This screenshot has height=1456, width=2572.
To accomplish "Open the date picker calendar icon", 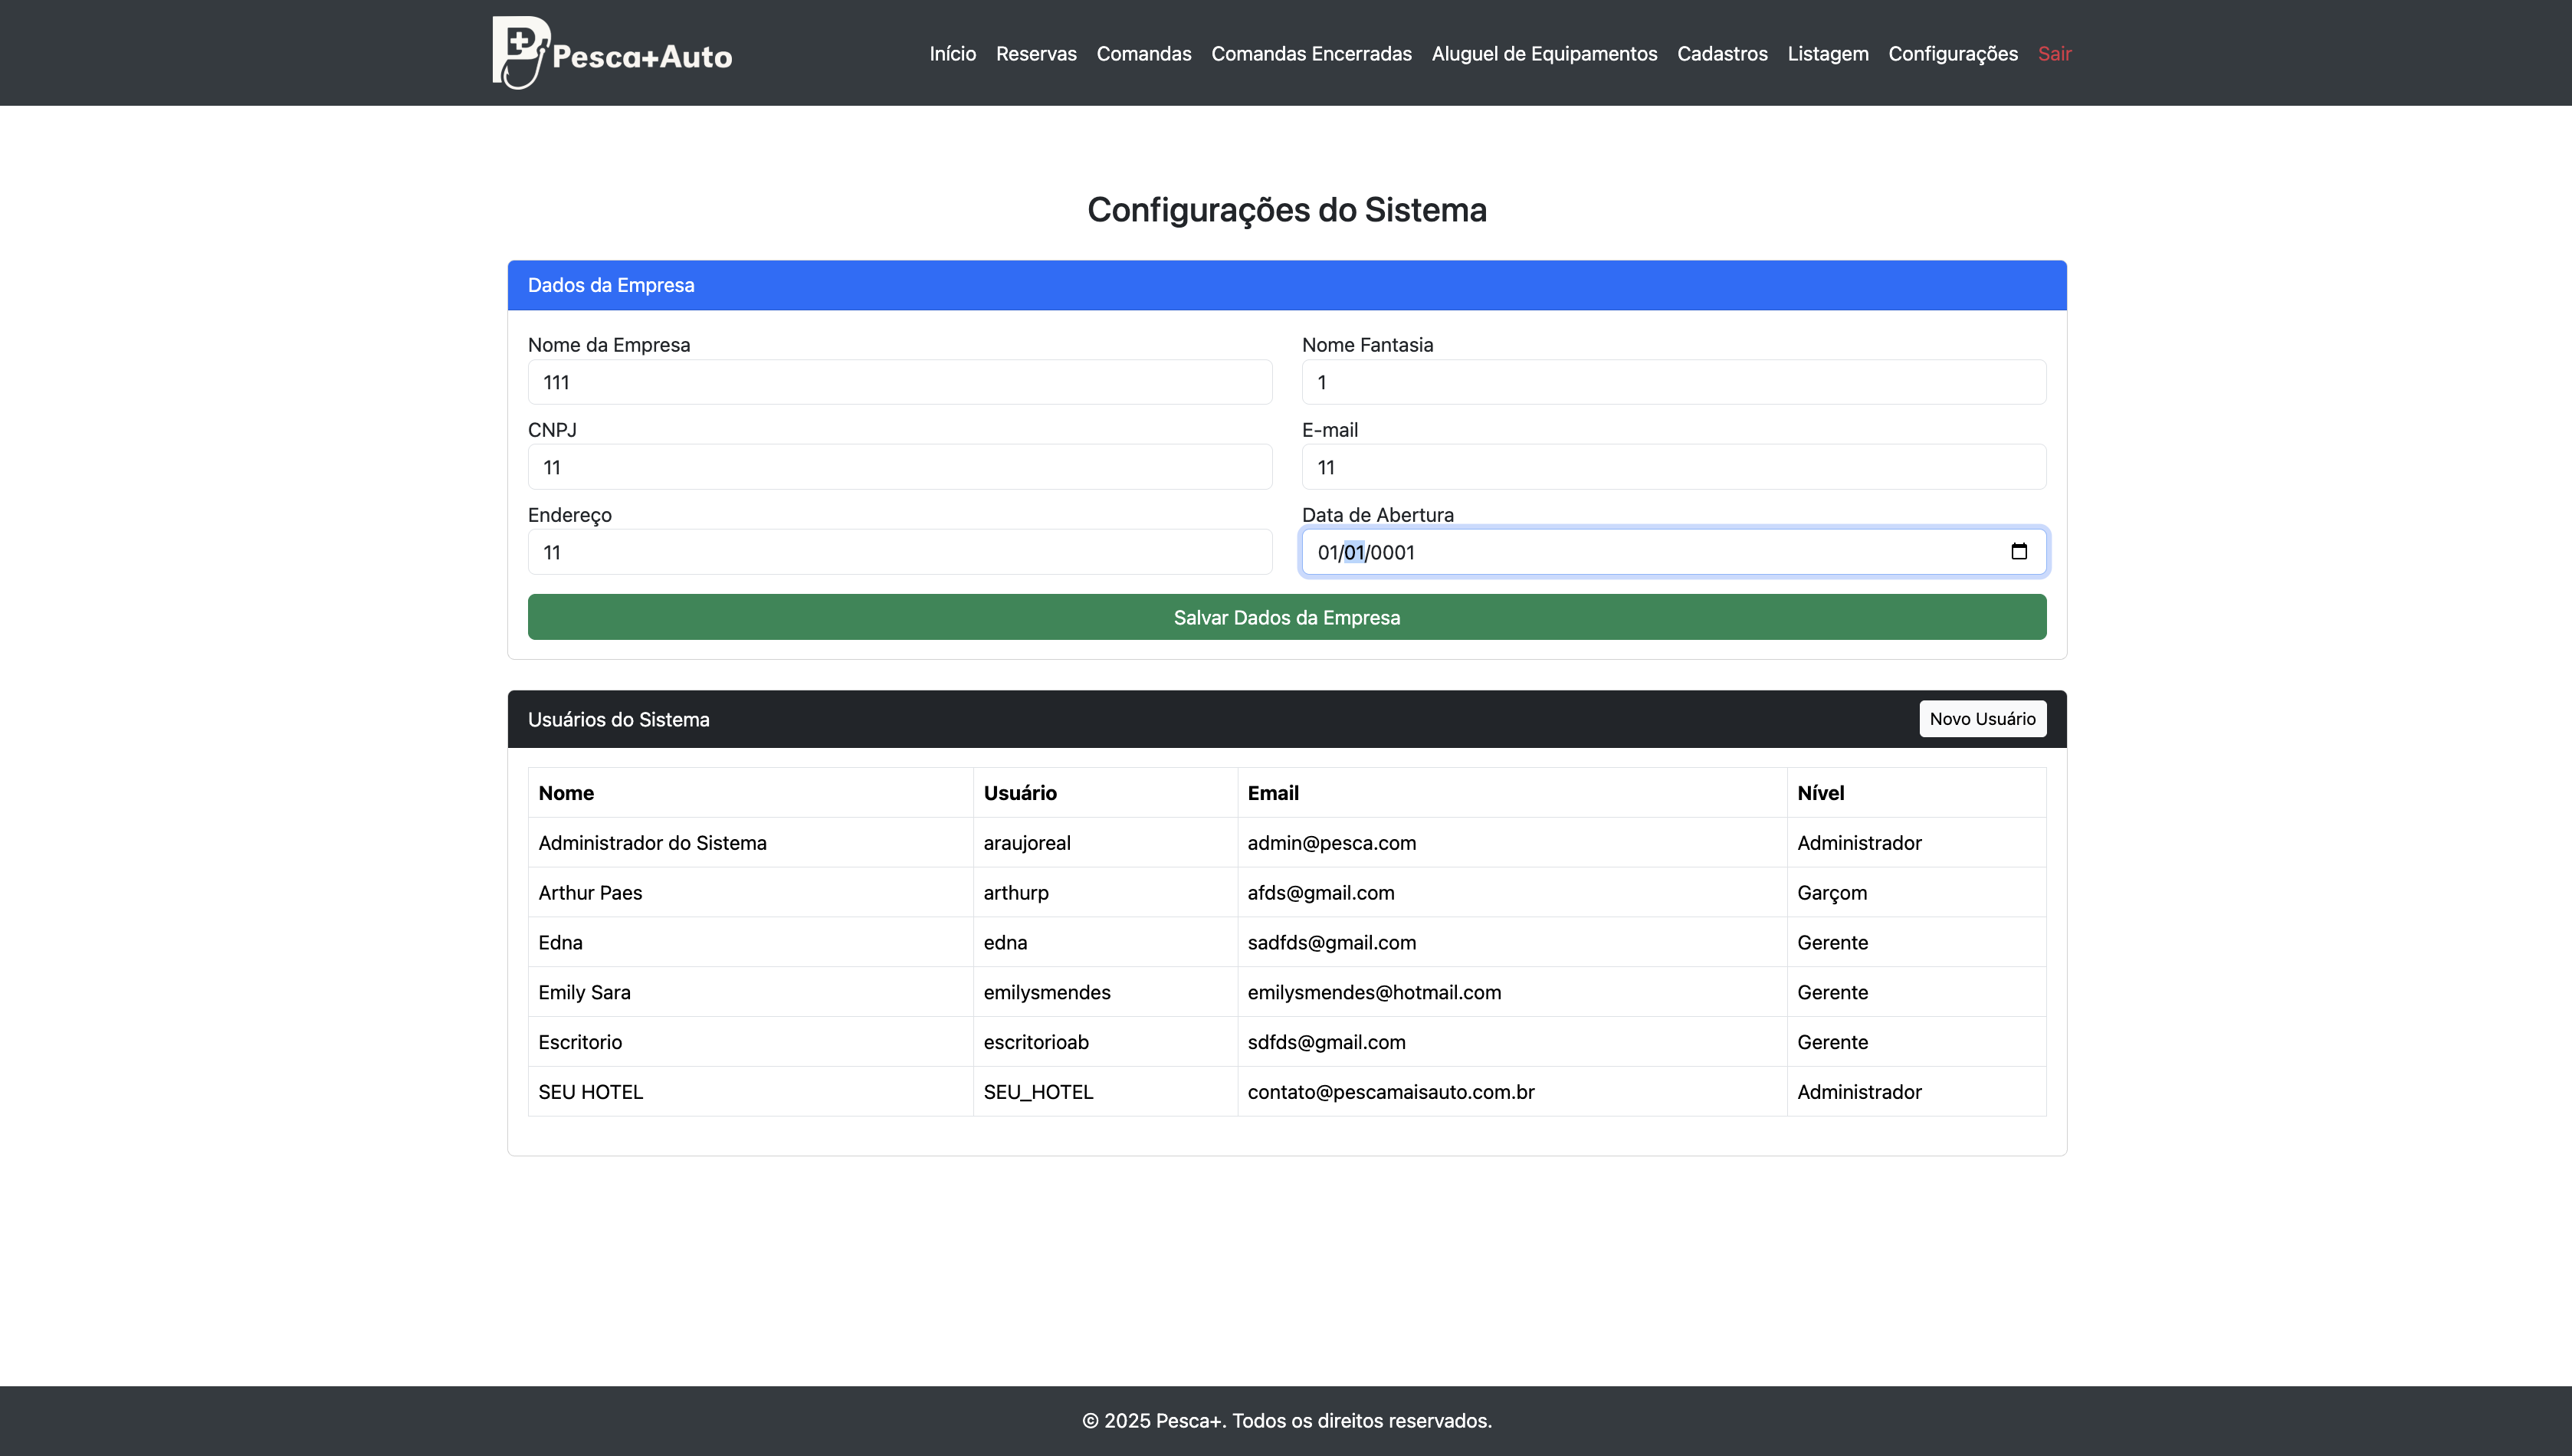I will click(2018, 552).
